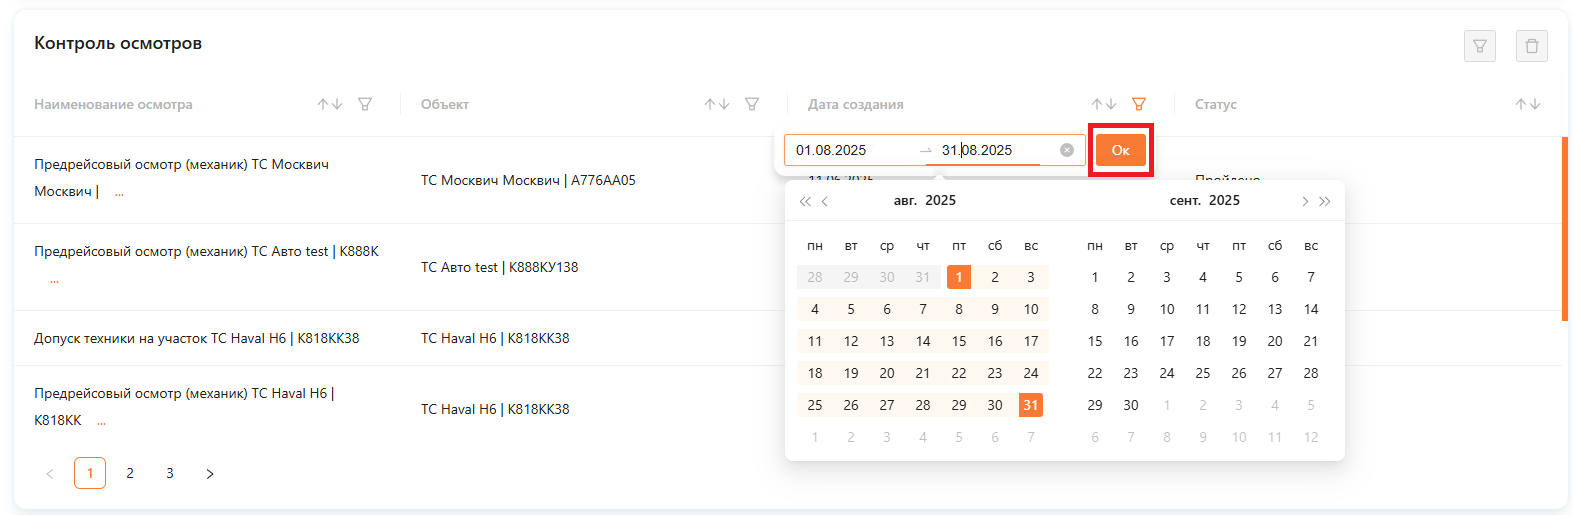
Task: Open the авг. month selector
Action: pyautogui.click(x=905, y=200)
